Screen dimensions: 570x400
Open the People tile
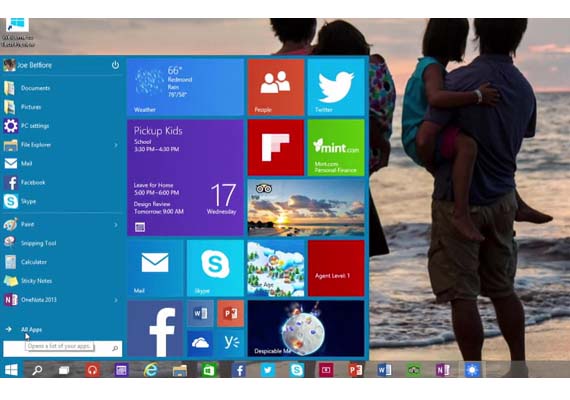(276, 87)
